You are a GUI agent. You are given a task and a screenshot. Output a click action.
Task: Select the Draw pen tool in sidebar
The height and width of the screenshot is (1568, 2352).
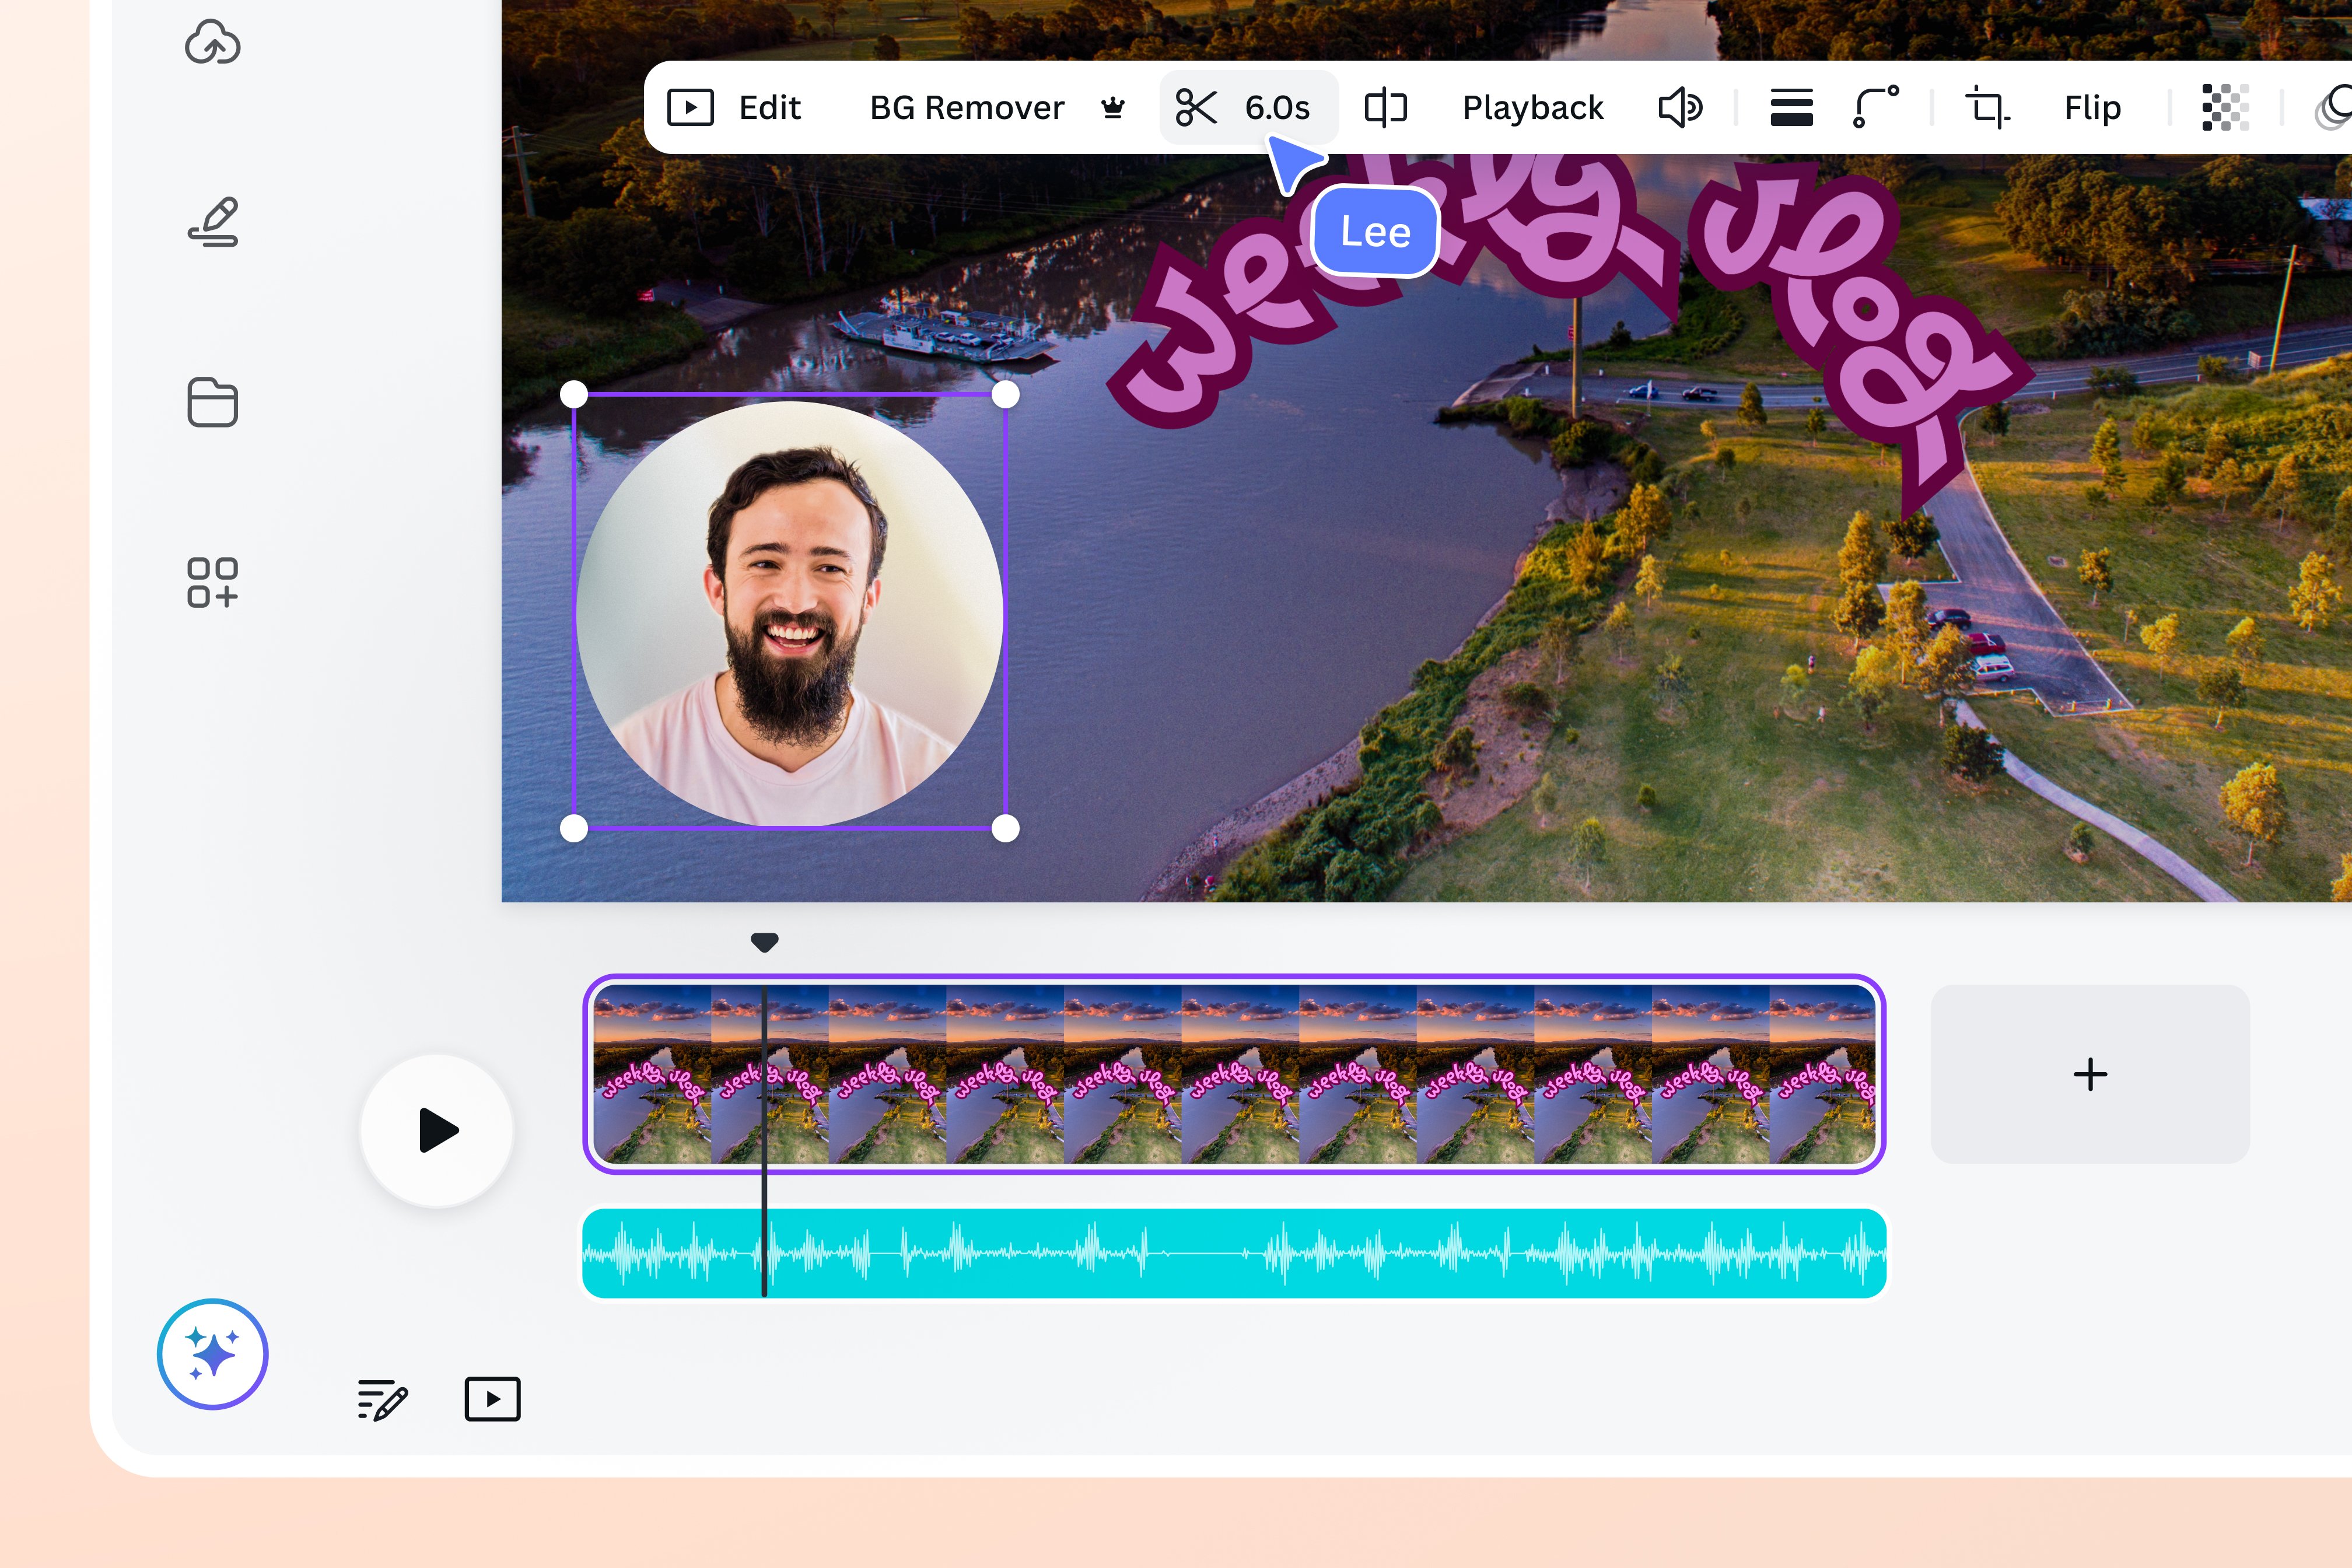pyautogui.click(x=212, y=222)
